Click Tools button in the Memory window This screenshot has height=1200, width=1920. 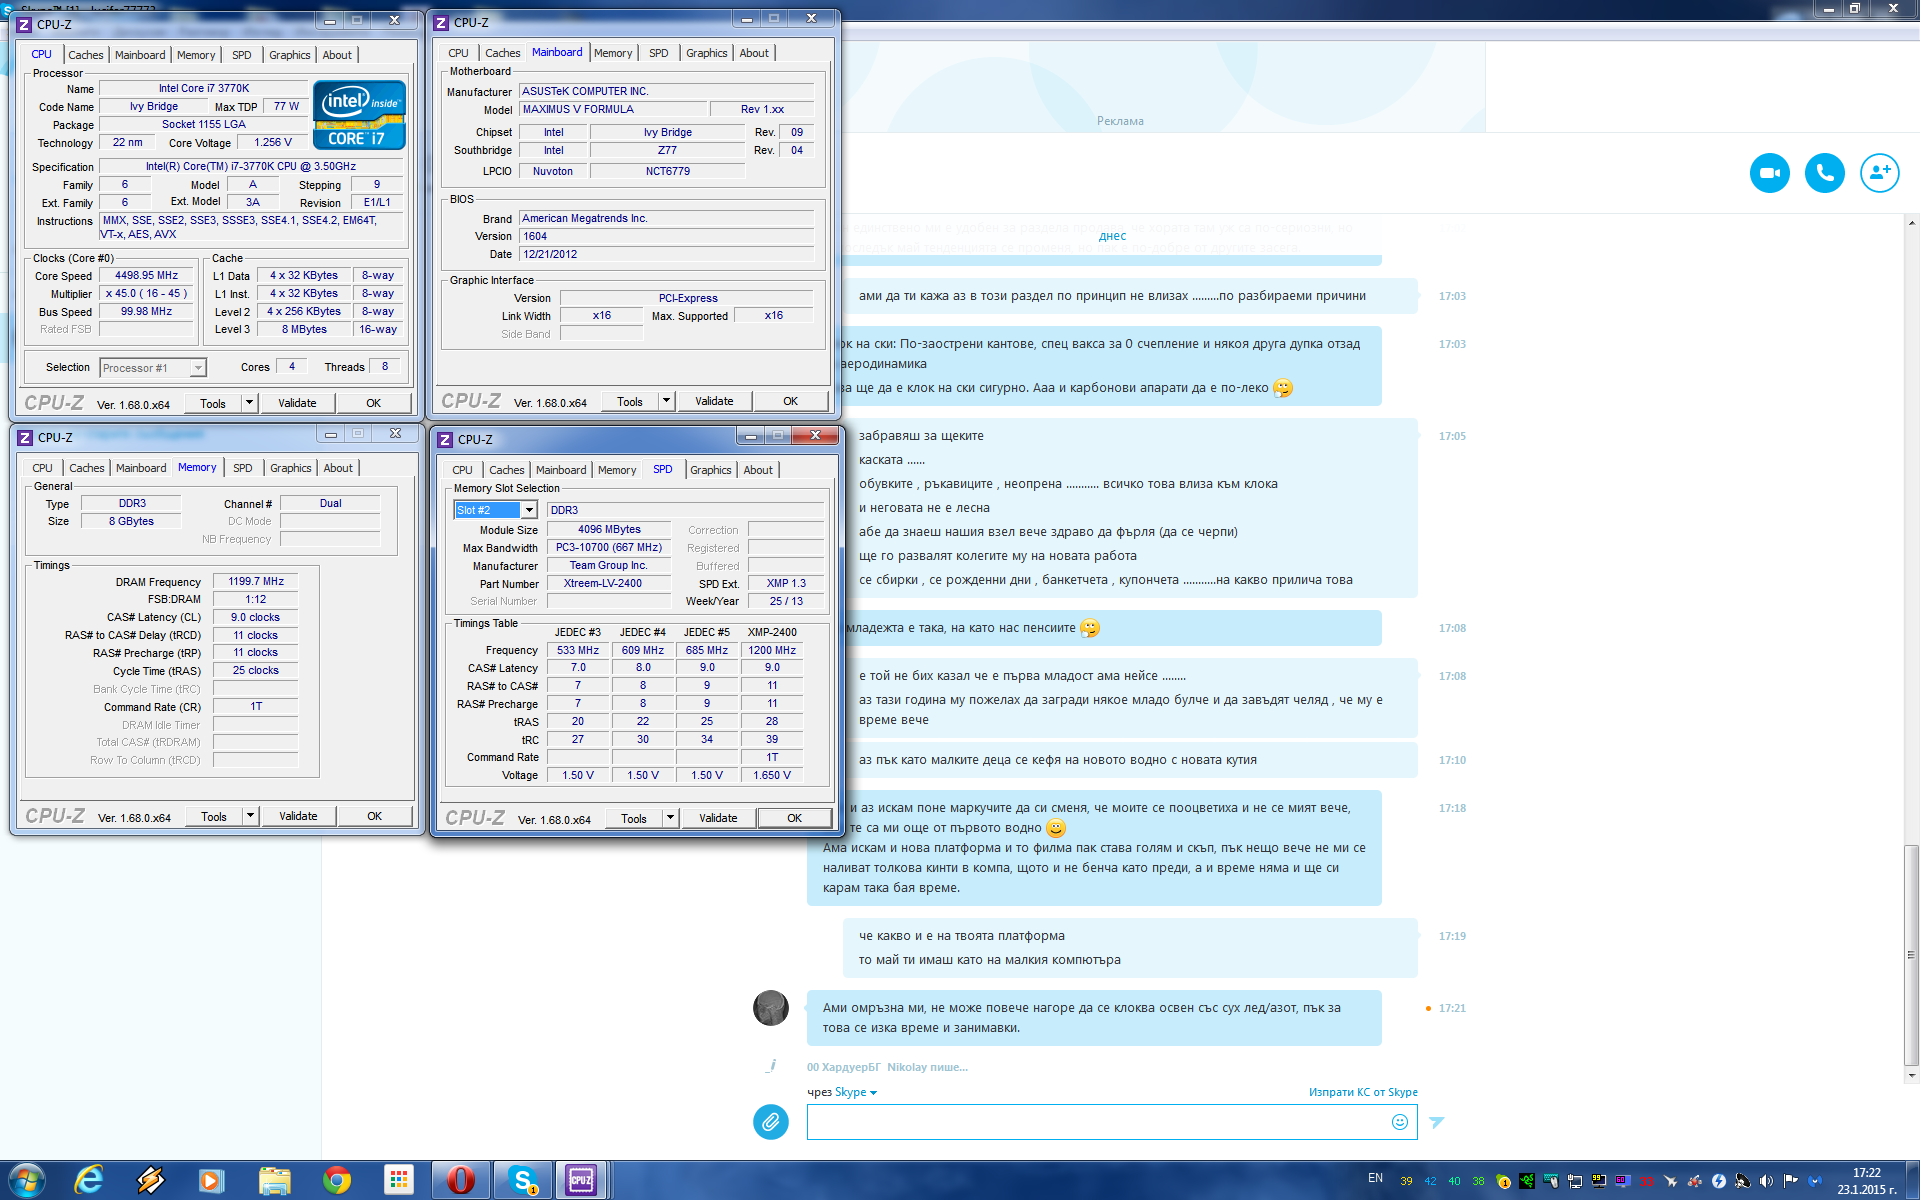tap(214, 816)
